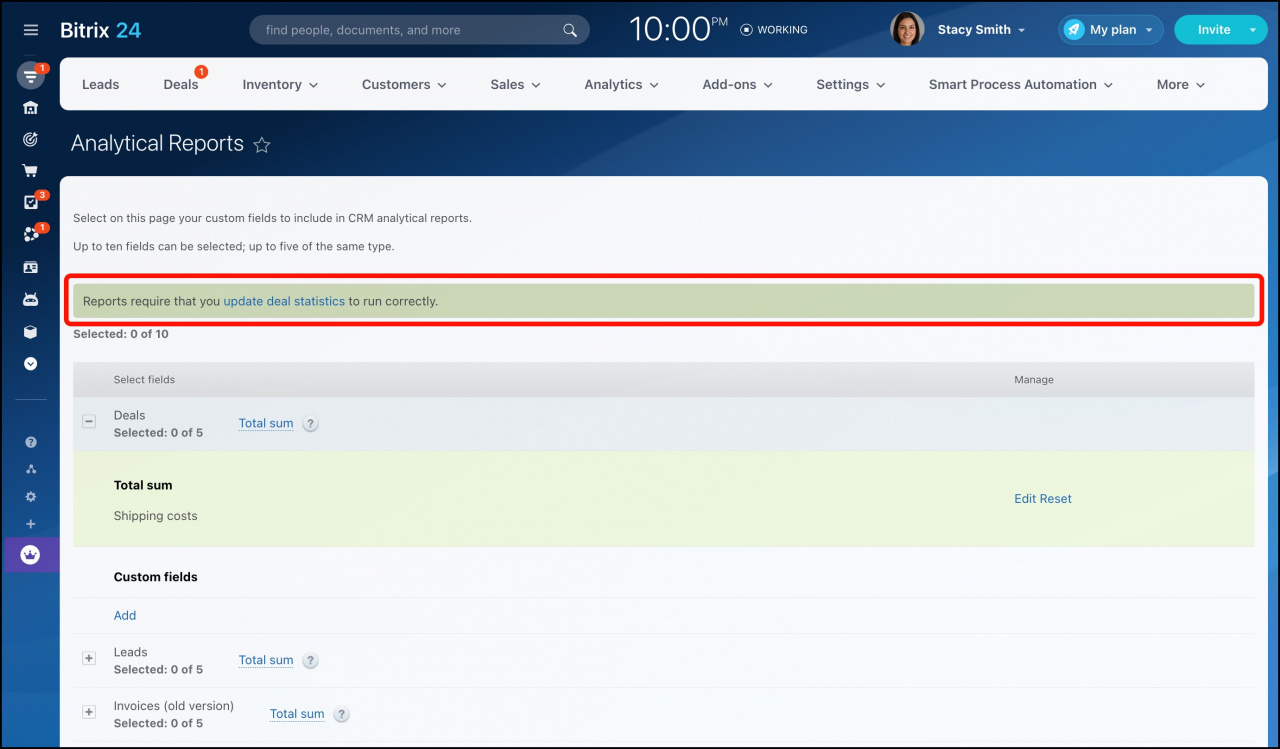Open the help question mark sidebar icon
This screenshot has height=749, width=1280.
coord(30,442)
